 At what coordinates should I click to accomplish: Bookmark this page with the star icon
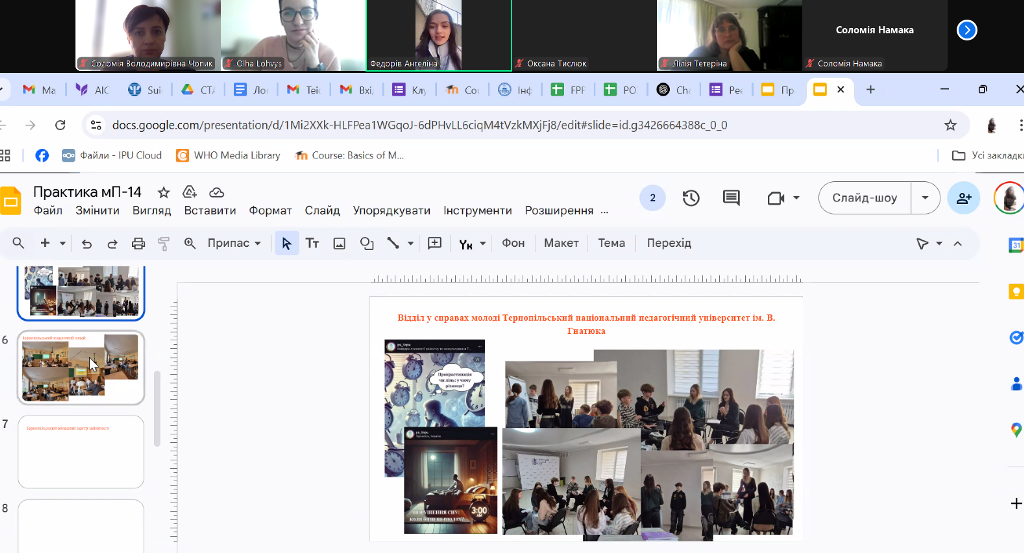click(x=950, y=125)
